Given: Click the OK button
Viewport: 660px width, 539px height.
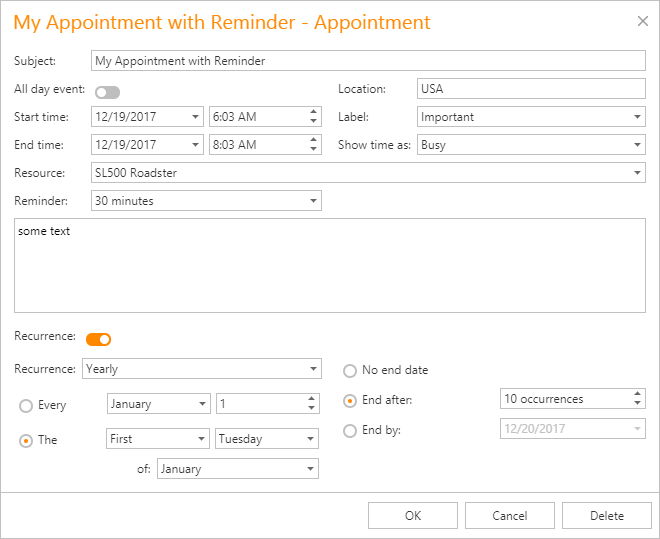Looking at the screenshot, I should coord(413,516).
